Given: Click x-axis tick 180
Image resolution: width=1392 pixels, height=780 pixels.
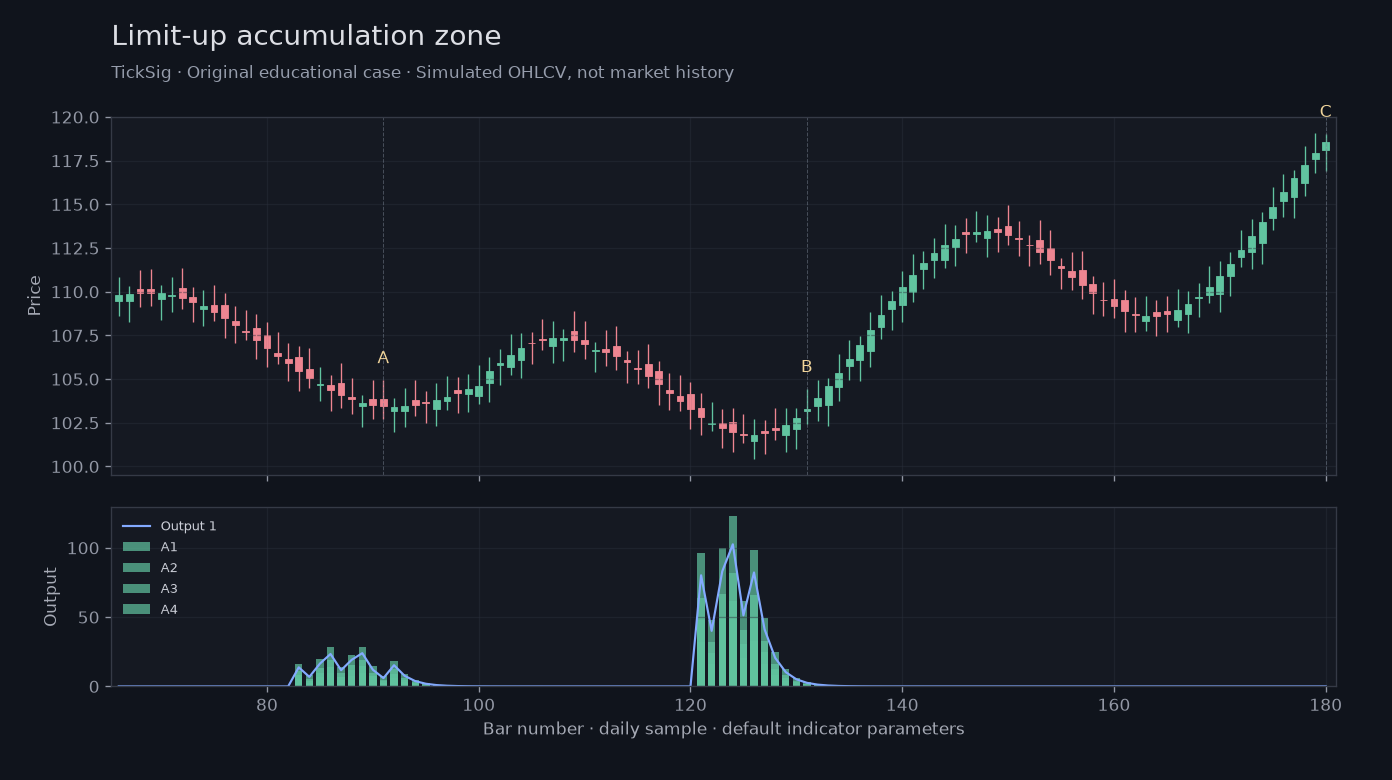Looking at the screenshot, I should [x=1326, y=704].
